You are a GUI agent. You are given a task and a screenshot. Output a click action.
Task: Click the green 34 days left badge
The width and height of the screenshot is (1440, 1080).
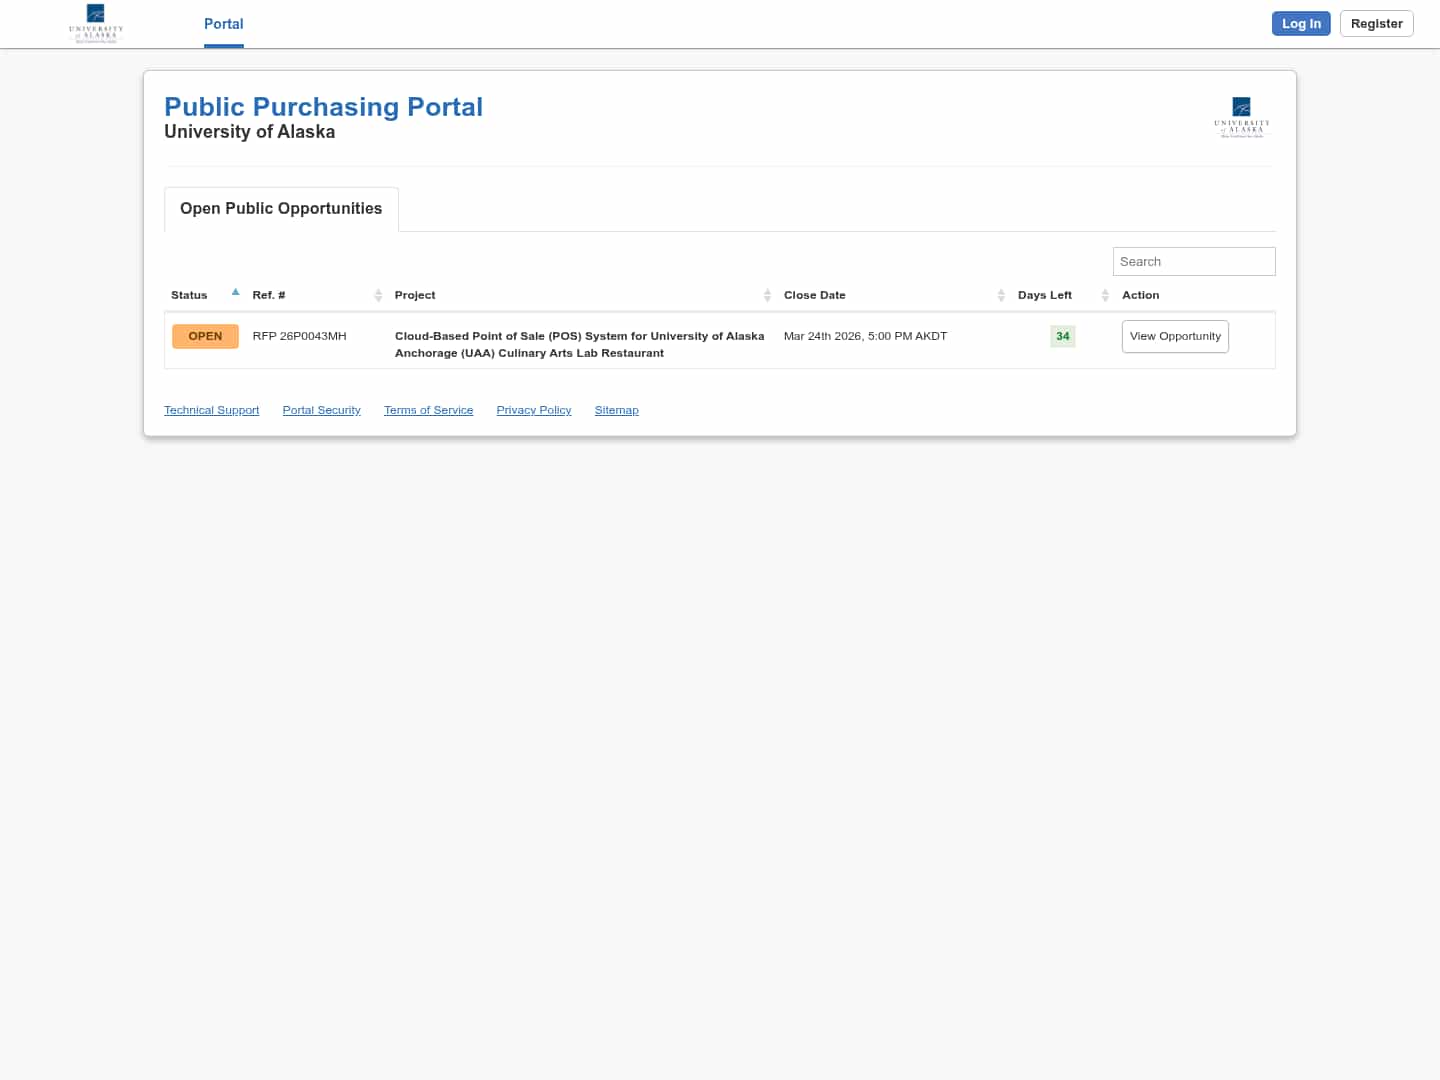1062,337
